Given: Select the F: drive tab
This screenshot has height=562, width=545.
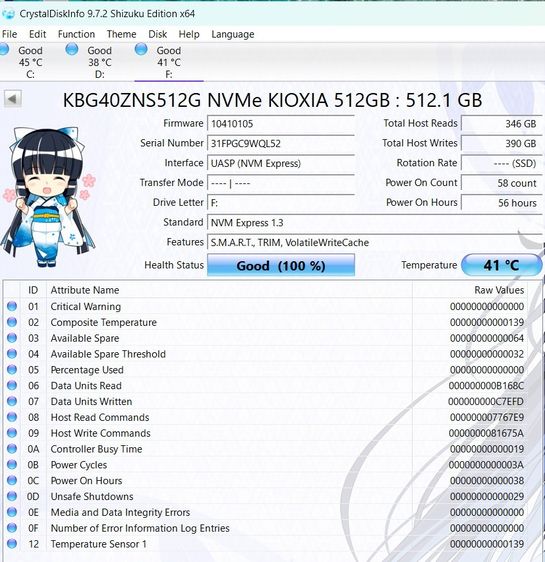Looking at the screenshot, I should tap(169, 62).
